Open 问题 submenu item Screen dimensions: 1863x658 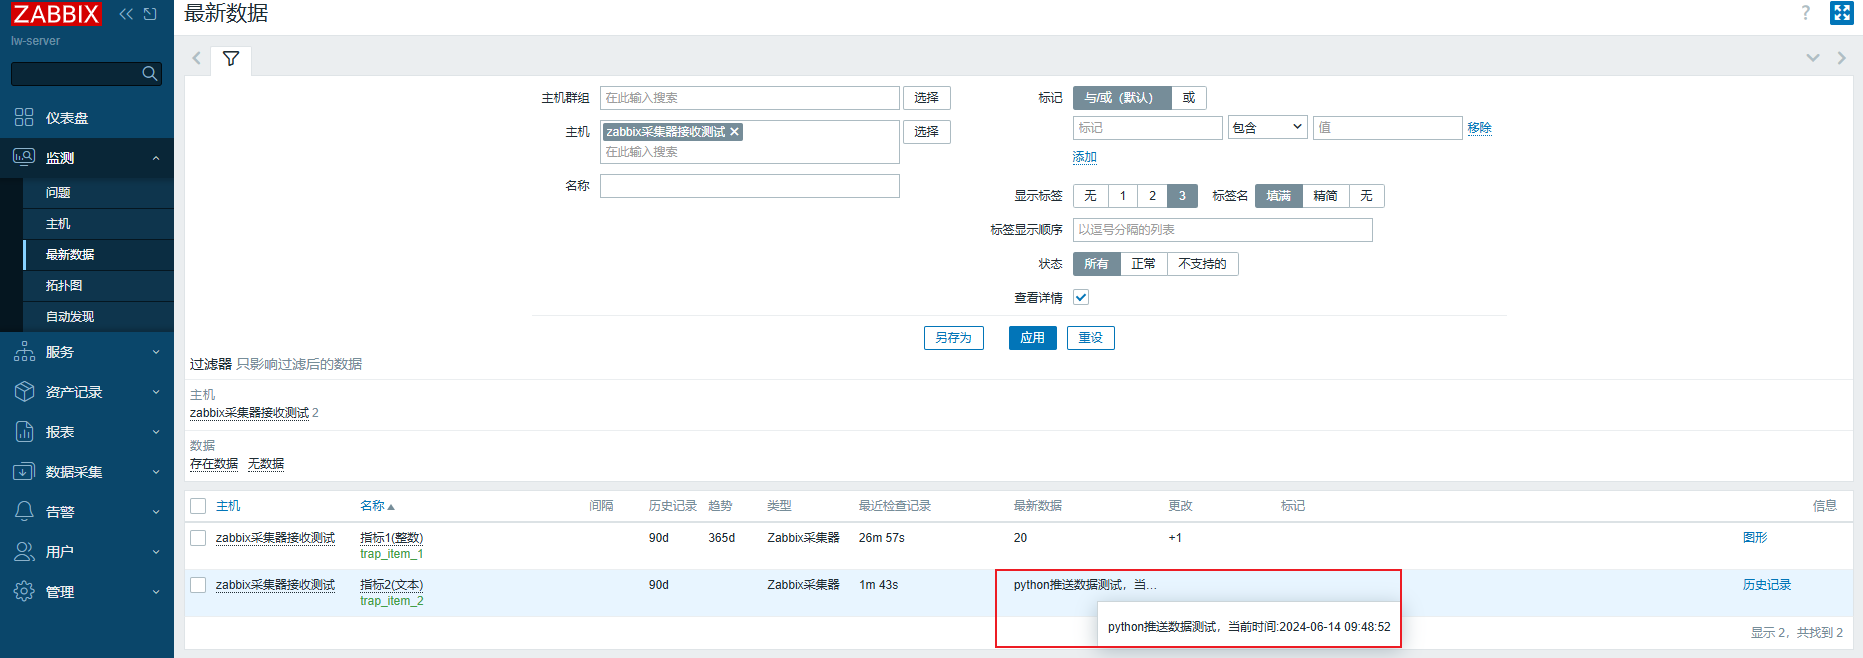point(58,193)
